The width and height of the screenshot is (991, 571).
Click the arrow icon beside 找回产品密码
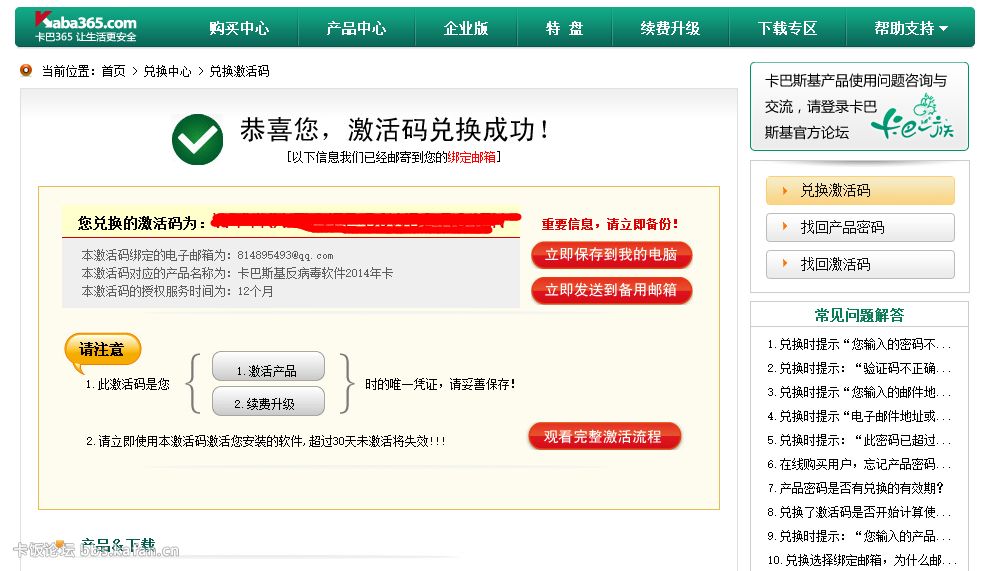785,226
